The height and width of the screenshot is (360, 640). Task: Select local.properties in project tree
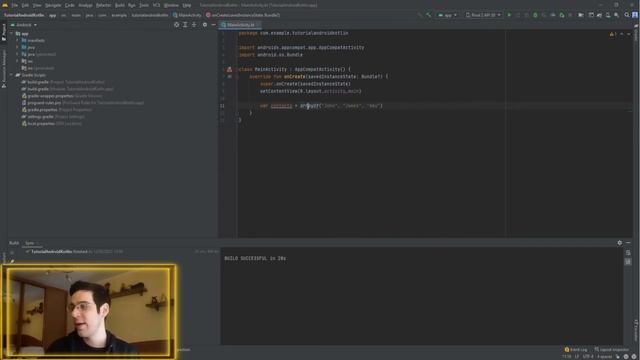click(51, 124)
